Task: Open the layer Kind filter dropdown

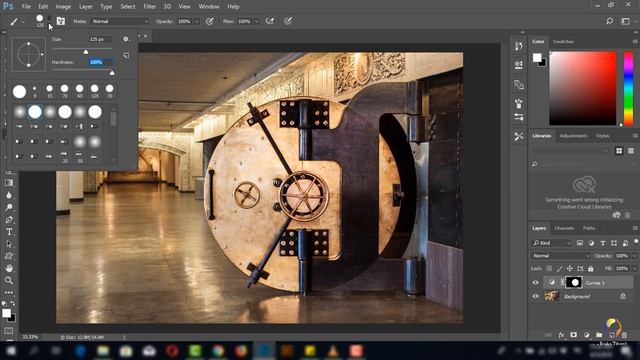Action: [x=552, y=243]
